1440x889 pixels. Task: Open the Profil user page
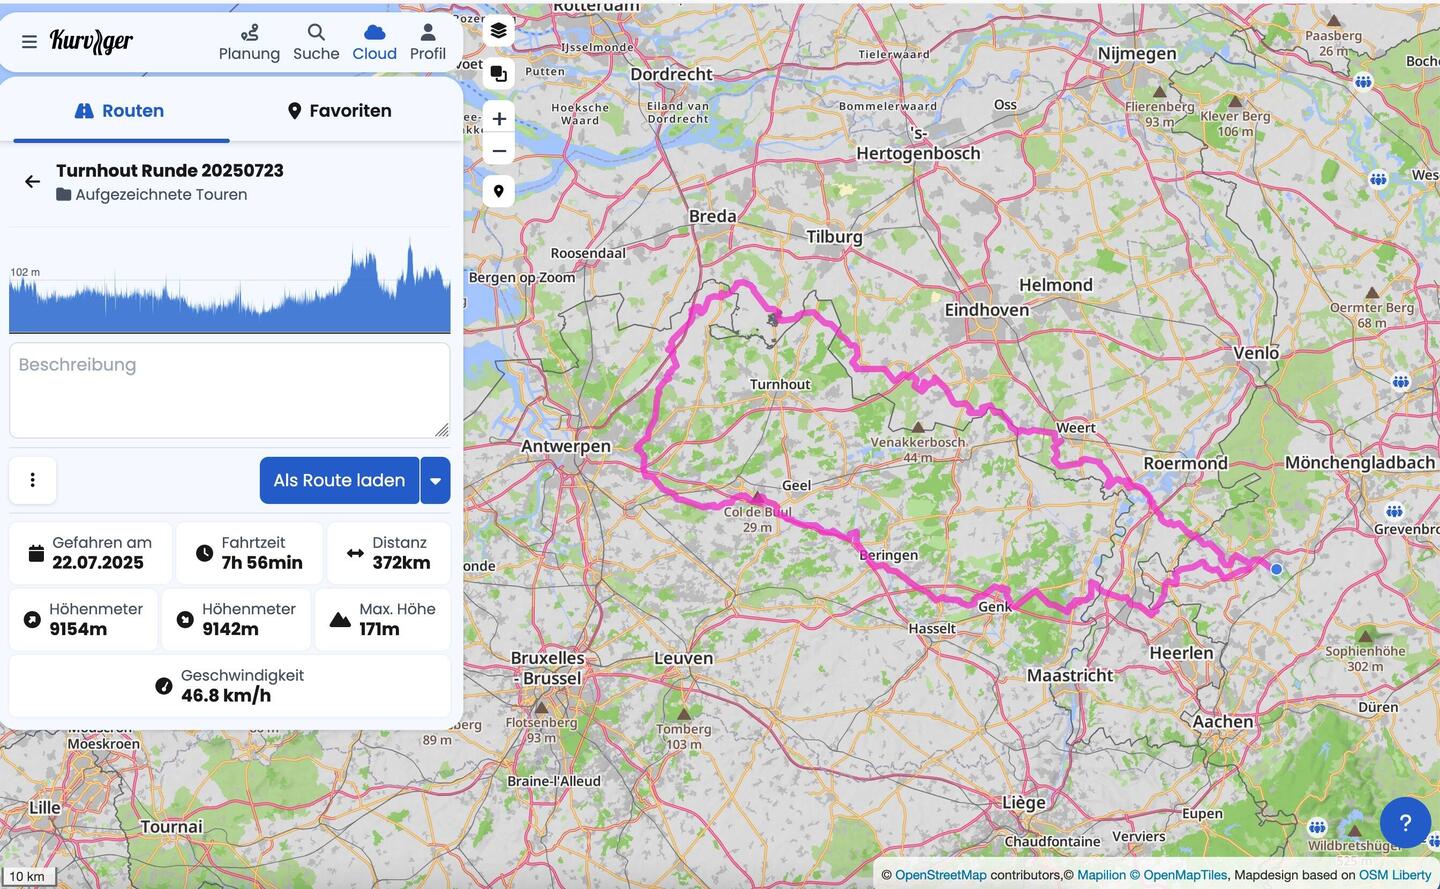click(427, 42)
